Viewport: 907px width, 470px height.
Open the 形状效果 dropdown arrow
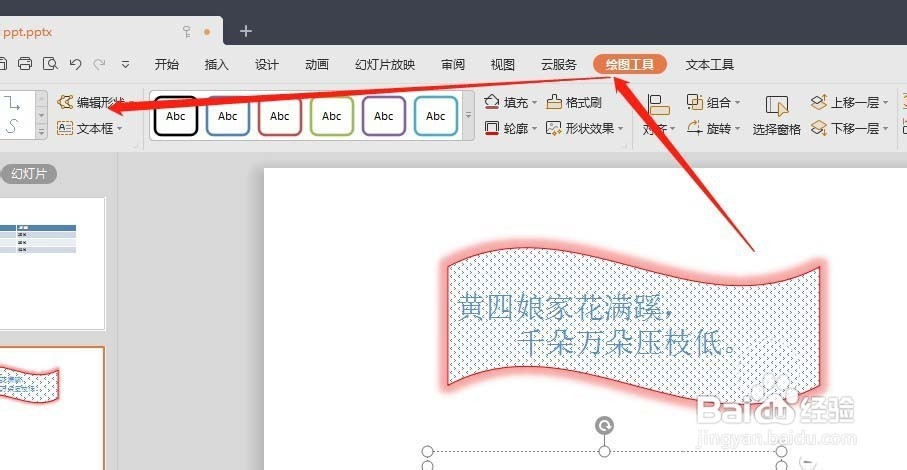[x=620, y=128]
